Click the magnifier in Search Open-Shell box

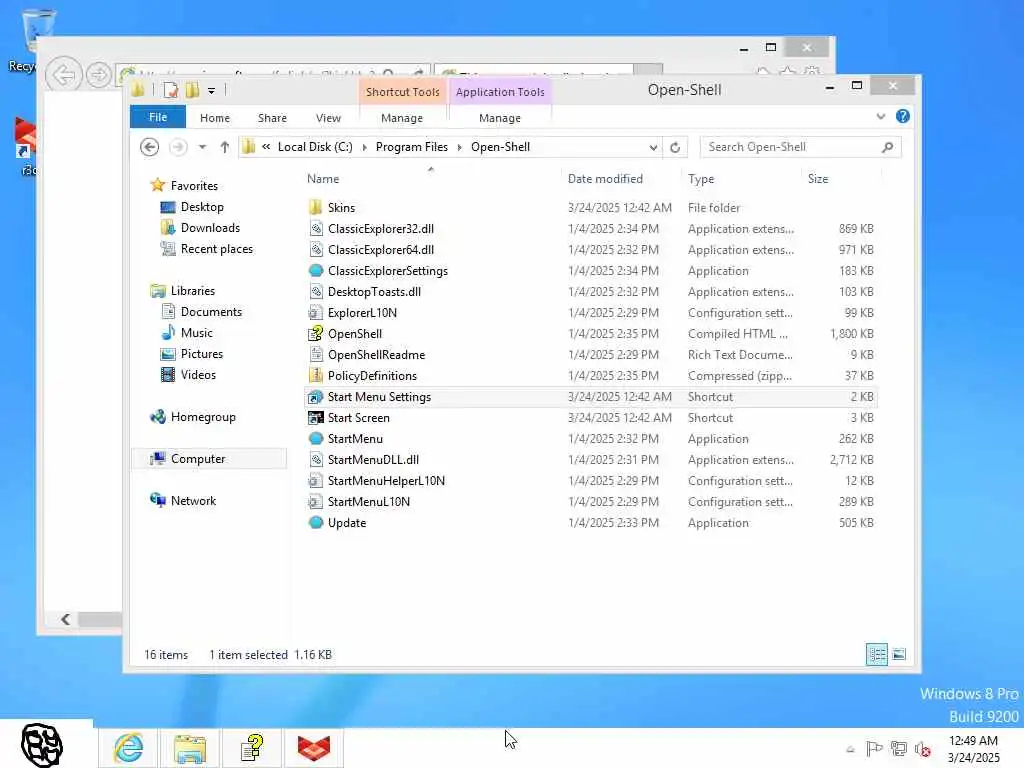(x=887, y=148)
